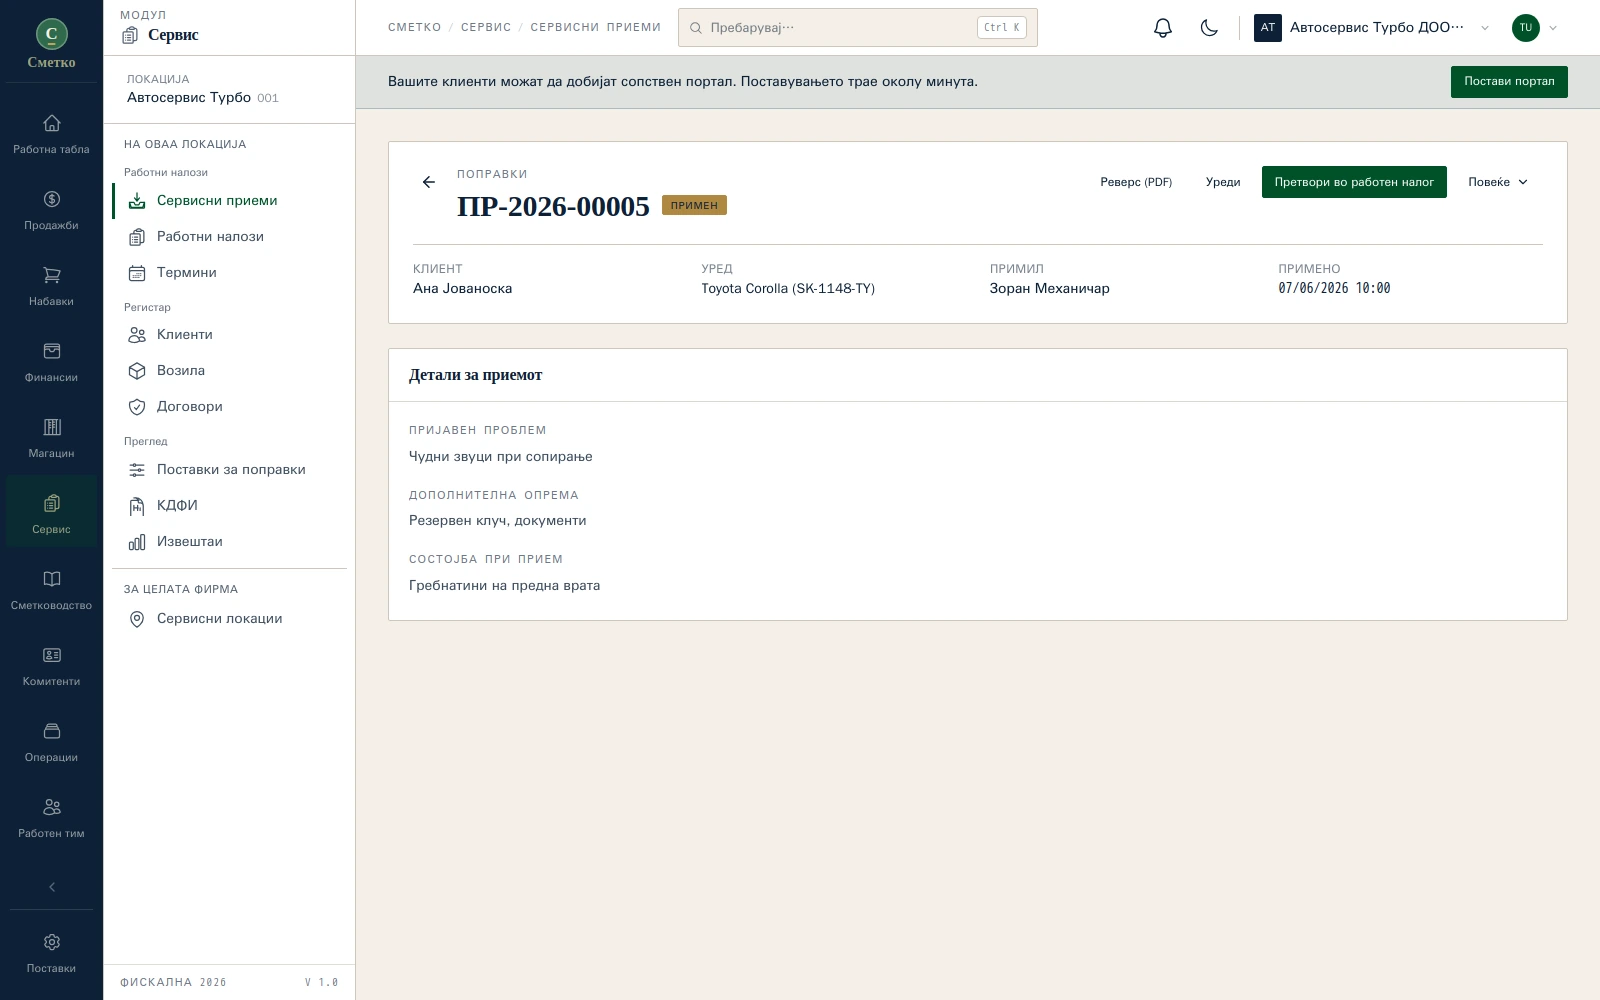Open the КДФИ menu item
This screenshot has width=1600, height=1000.
pyautogui.click(x=230, y=505)
